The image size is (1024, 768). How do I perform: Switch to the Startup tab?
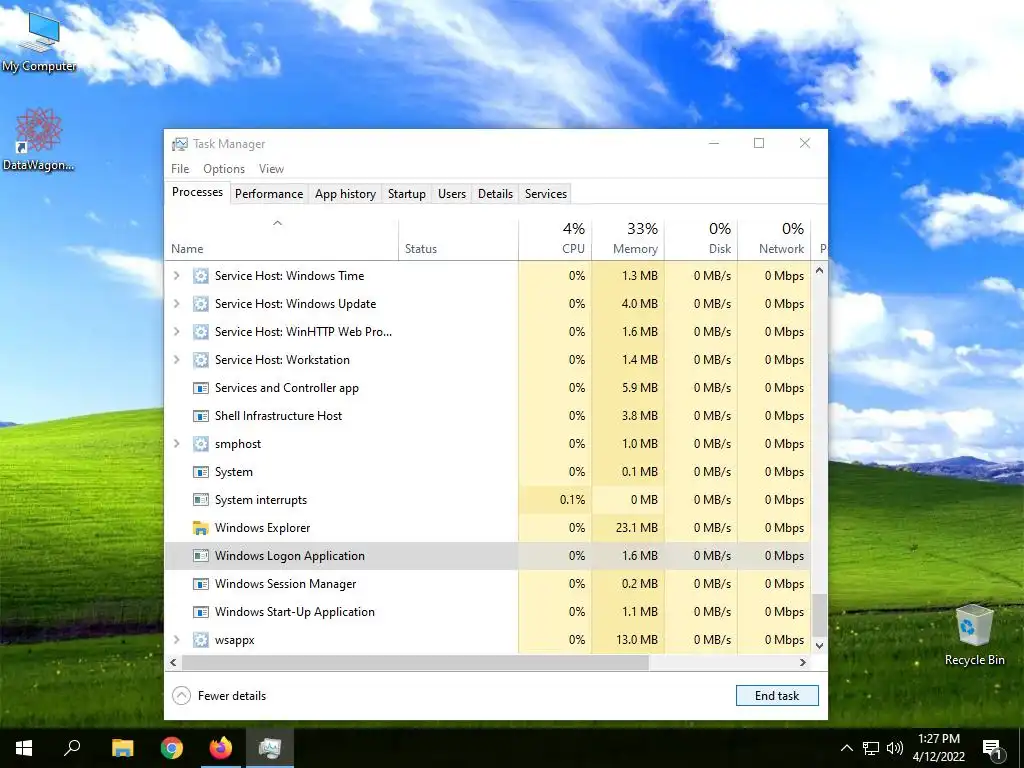point(407,194)
